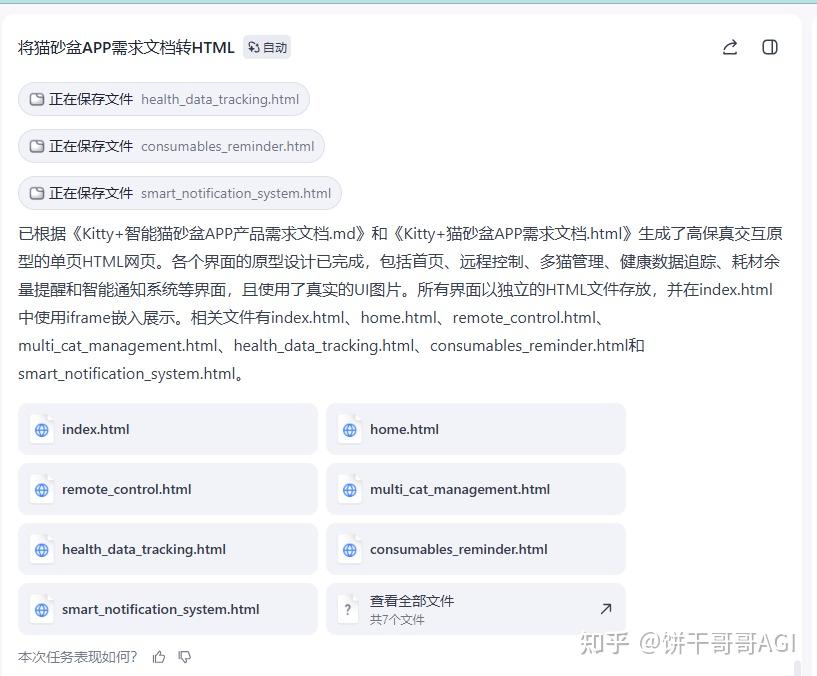Click the globe icon on index.html card
Screen dimensions: 817x676
(41, 429)
